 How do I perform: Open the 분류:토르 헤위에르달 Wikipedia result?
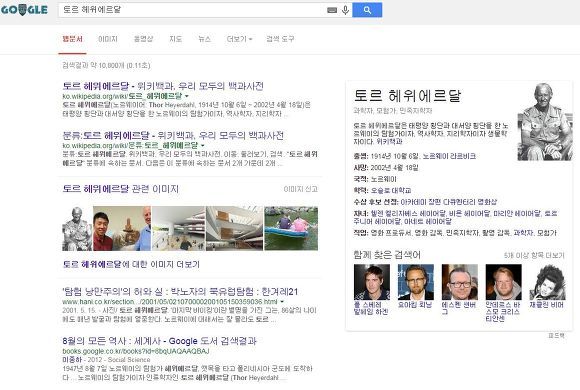173,135
